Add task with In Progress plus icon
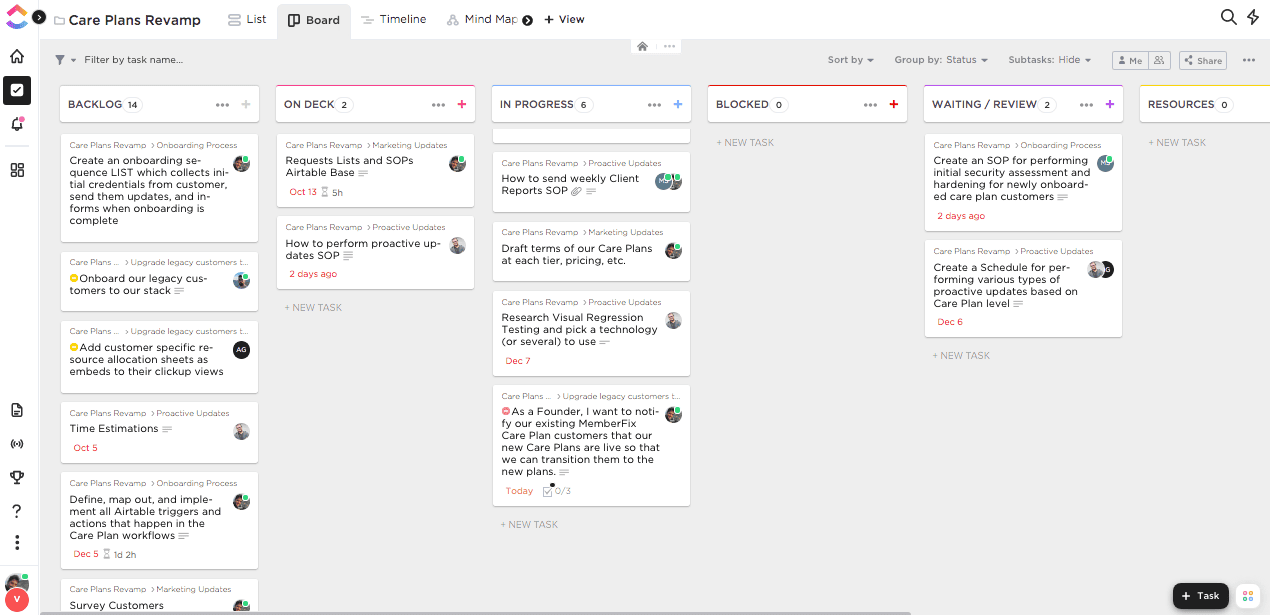 point(677,104)
